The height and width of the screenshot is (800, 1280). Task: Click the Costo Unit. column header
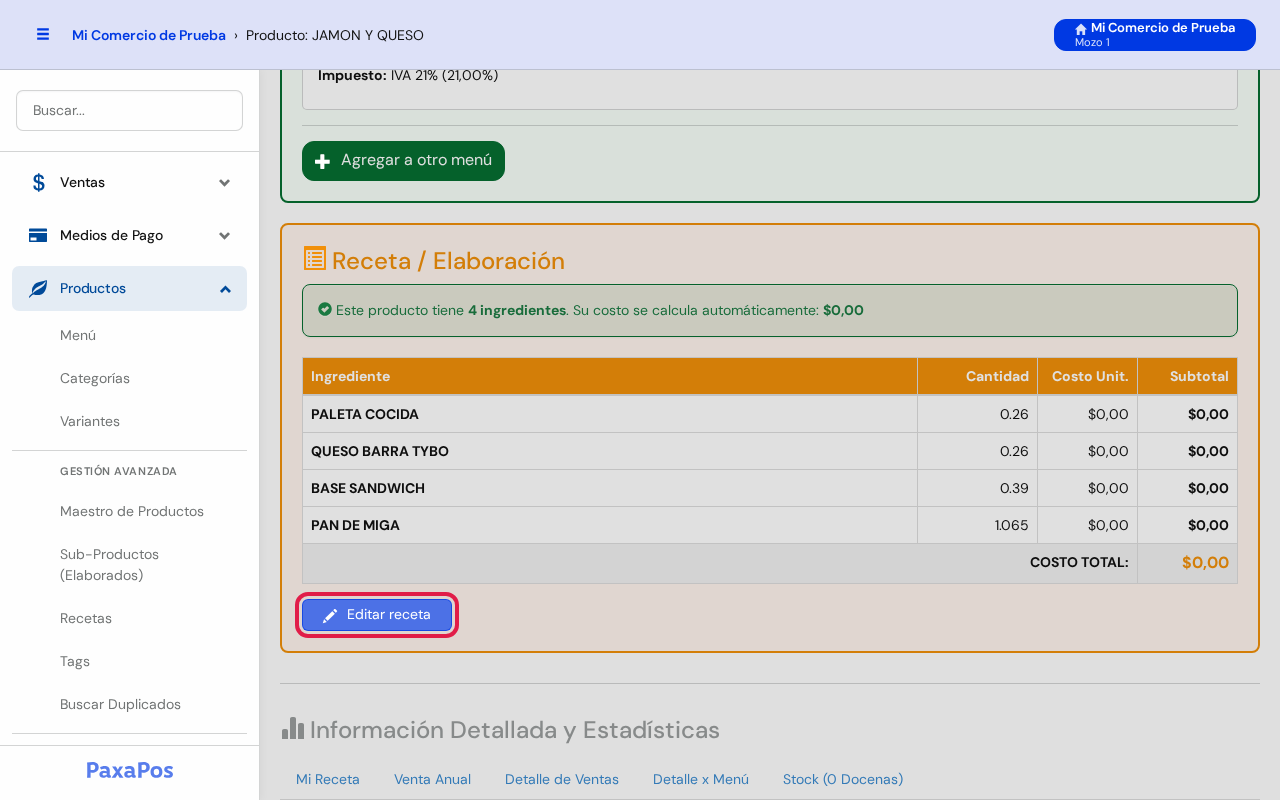coord(1088,376)
